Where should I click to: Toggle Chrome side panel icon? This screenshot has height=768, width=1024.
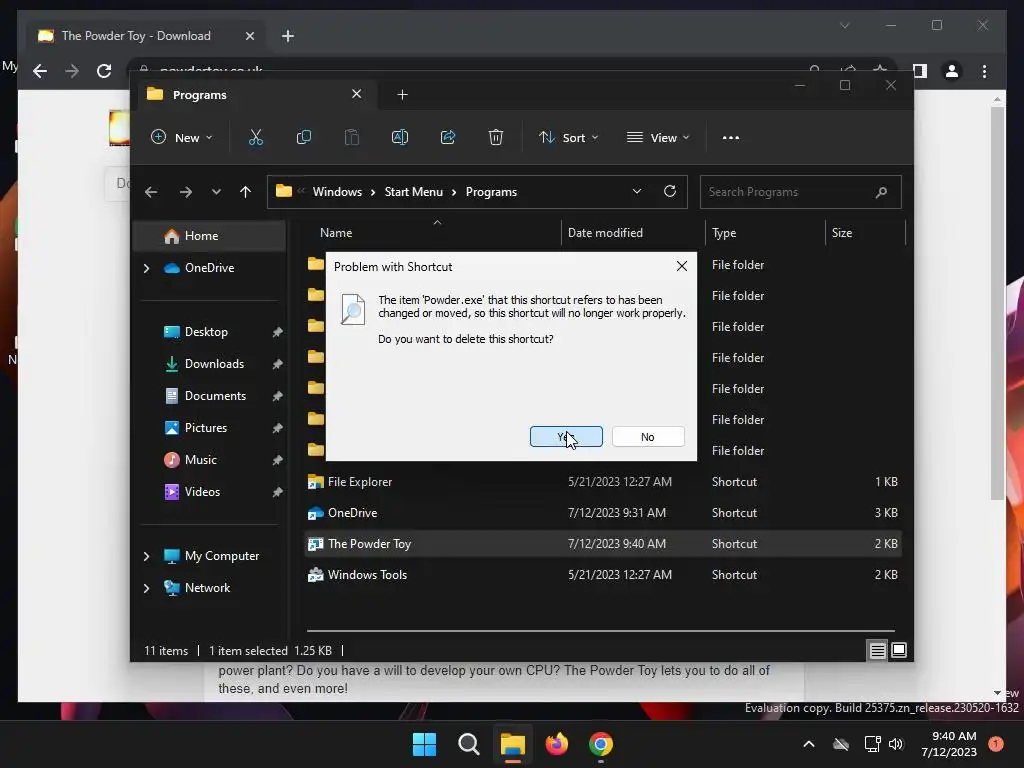[x=920, y=71]
